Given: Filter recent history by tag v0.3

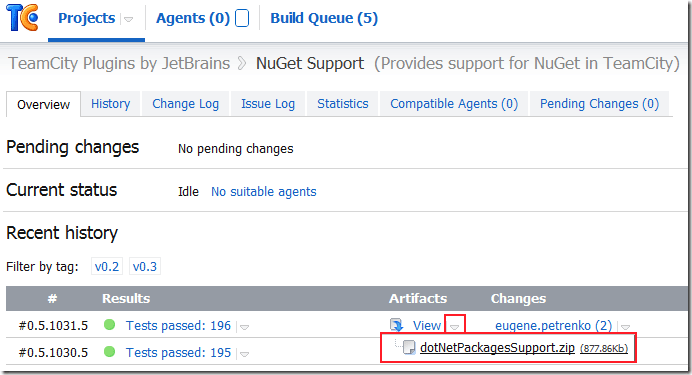Looking at the screenshot, I should click(x=145, y=266).
